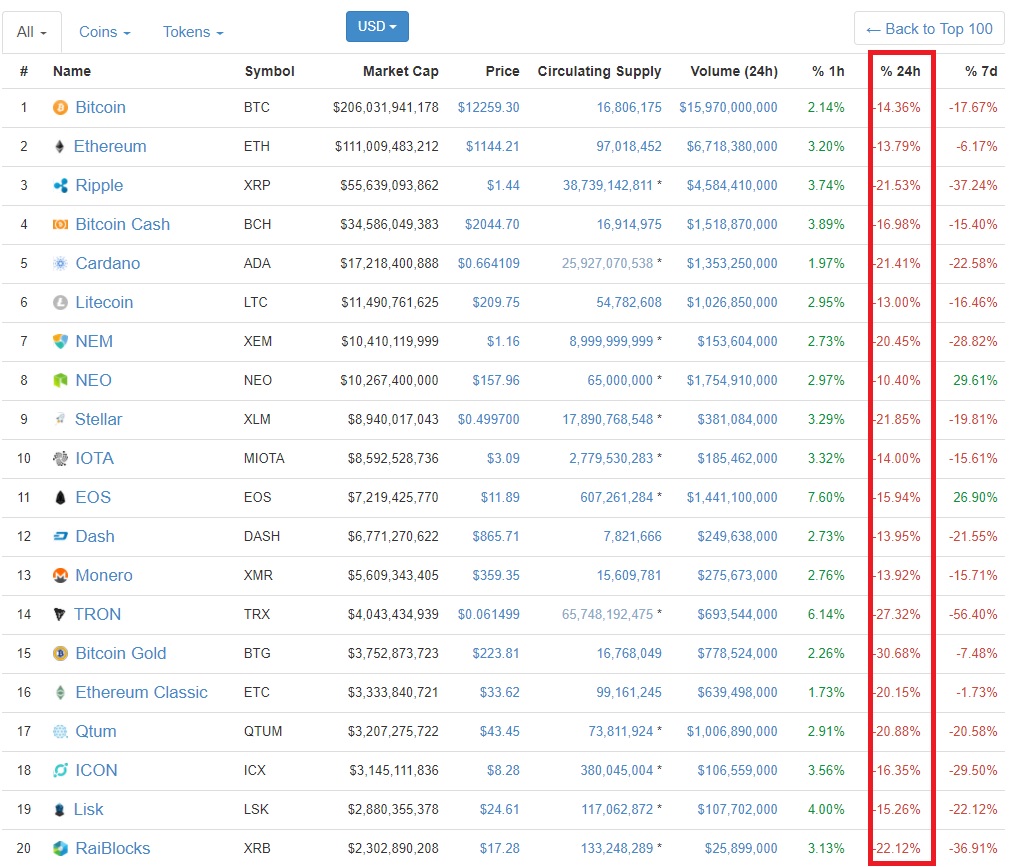Screen dimensions: 1032x867
Task: Open the Ethereum name link
Action: coord(110,146)
